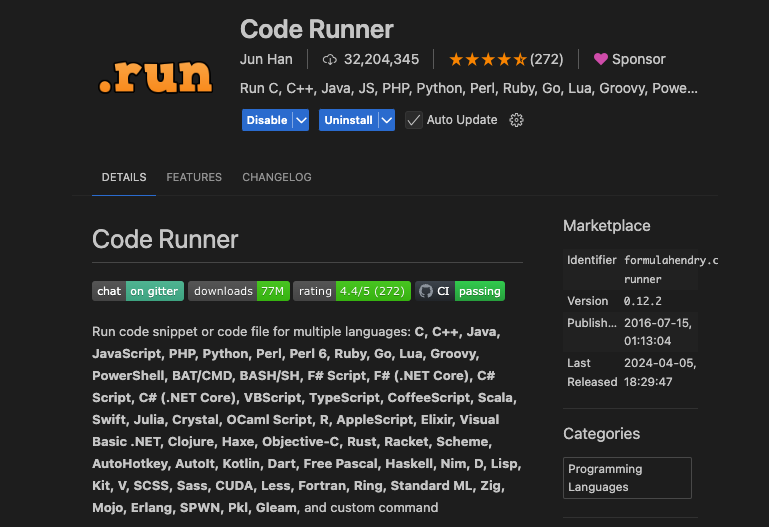Click the Code Runner readme heading
Screen dimensions: 769x527
pyautogui.click(x=165, y=239)
